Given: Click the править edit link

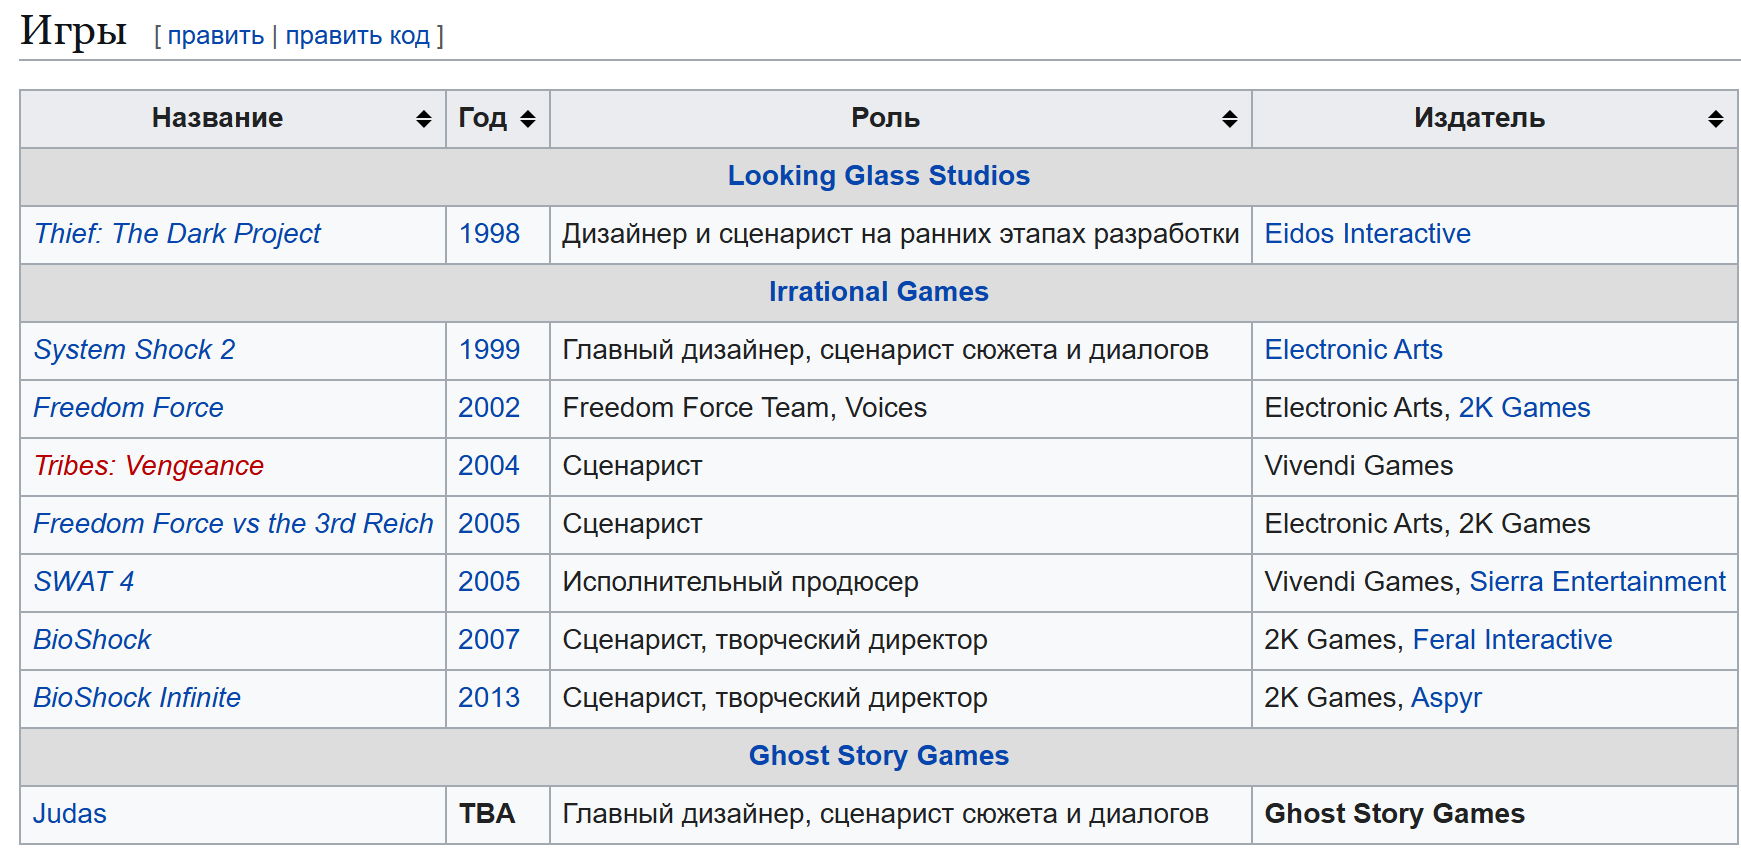Looking at the screenshot, I should point(216,36).
